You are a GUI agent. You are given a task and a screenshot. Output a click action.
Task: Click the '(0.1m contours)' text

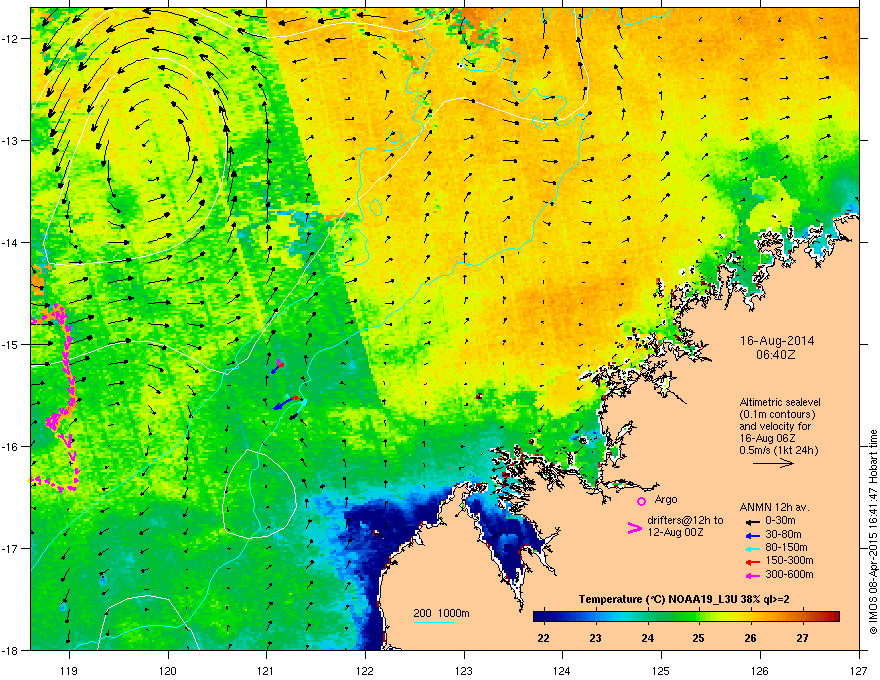[777, 415]
